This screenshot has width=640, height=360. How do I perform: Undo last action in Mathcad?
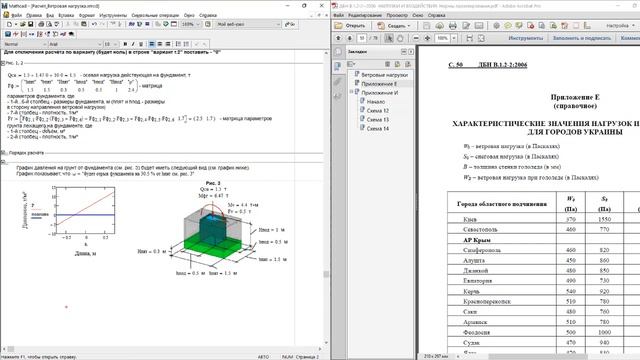94,24
